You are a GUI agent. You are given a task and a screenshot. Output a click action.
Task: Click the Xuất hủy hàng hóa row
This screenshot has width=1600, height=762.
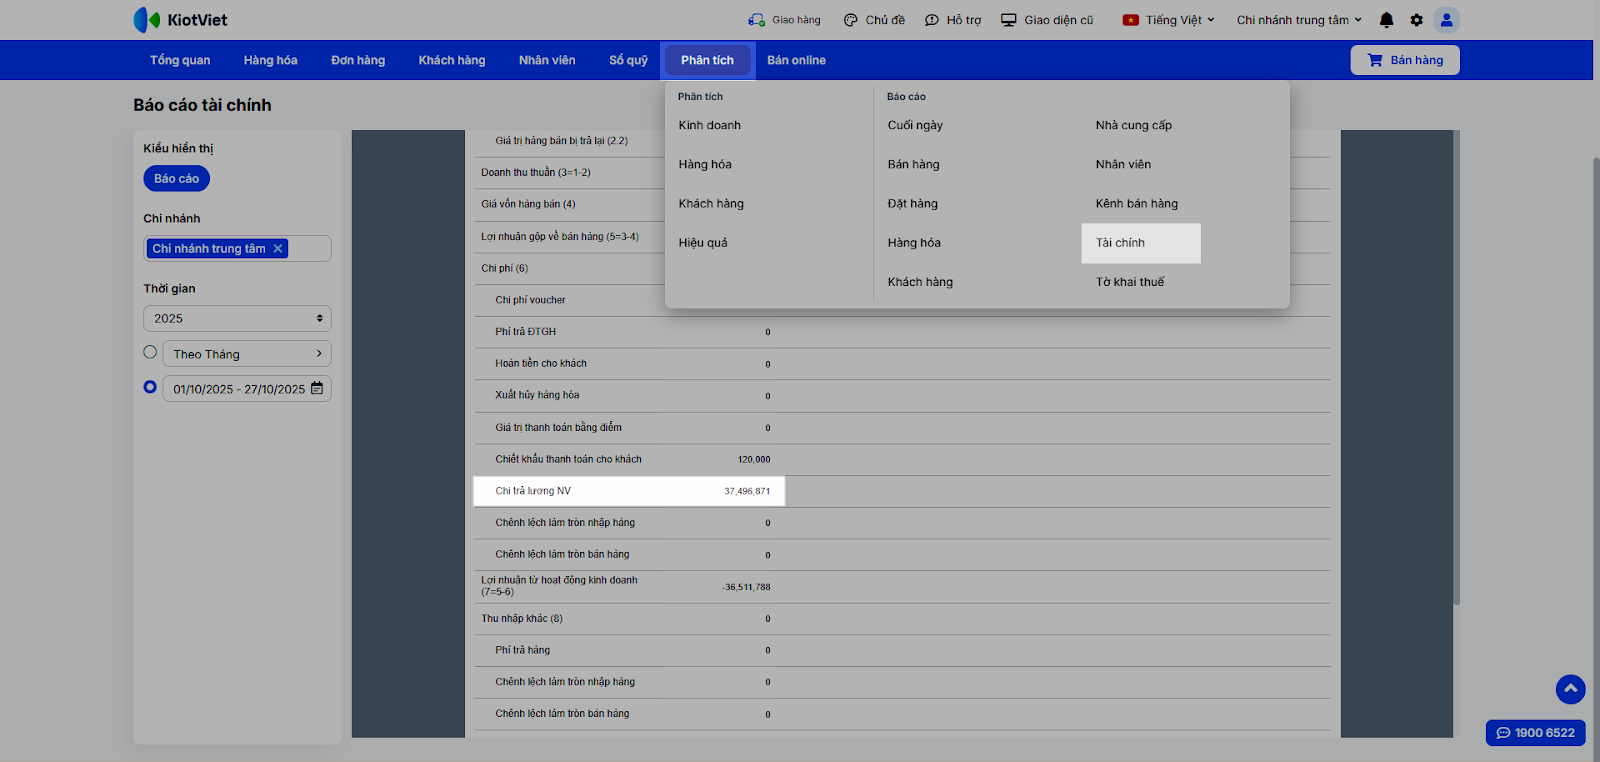[903, 395]
